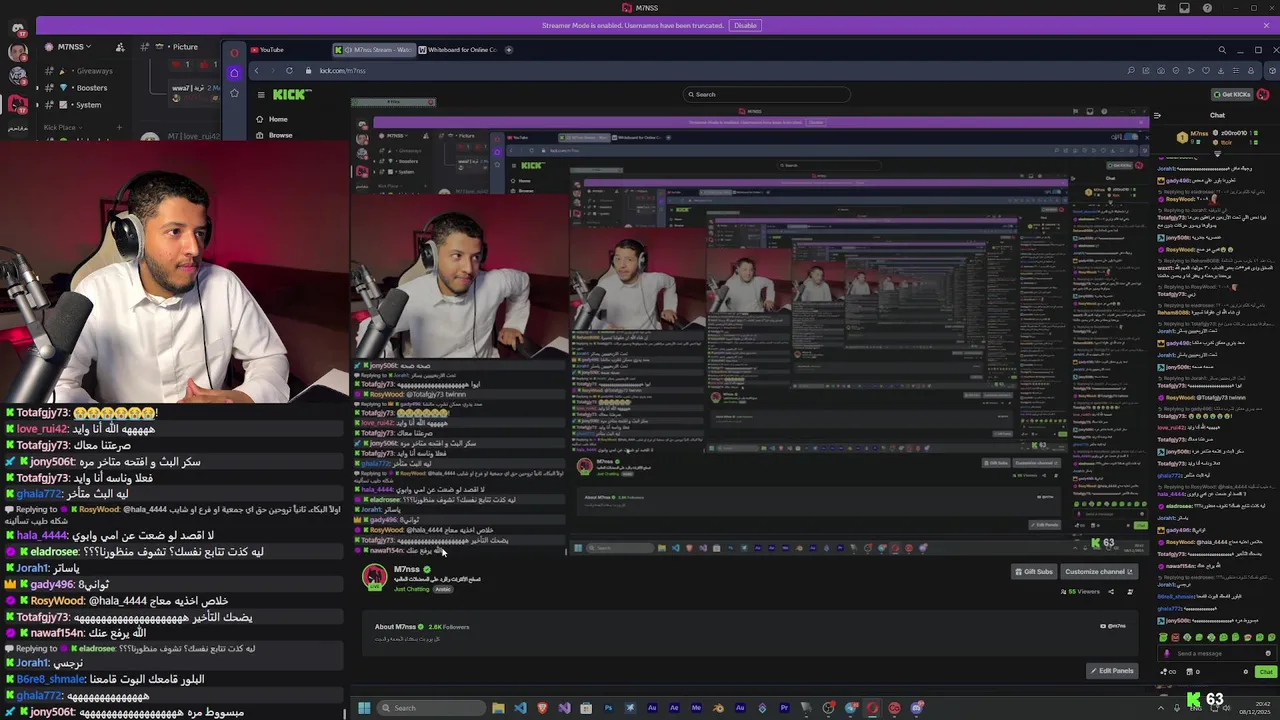Click the Arabic language tag under M7nss

point(442,589)
